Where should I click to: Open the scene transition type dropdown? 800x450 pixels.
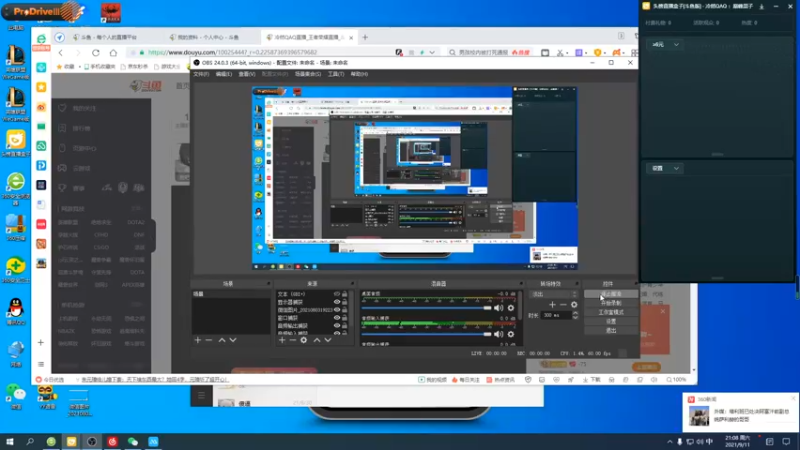pyautogui.click(x=554, y=294)
